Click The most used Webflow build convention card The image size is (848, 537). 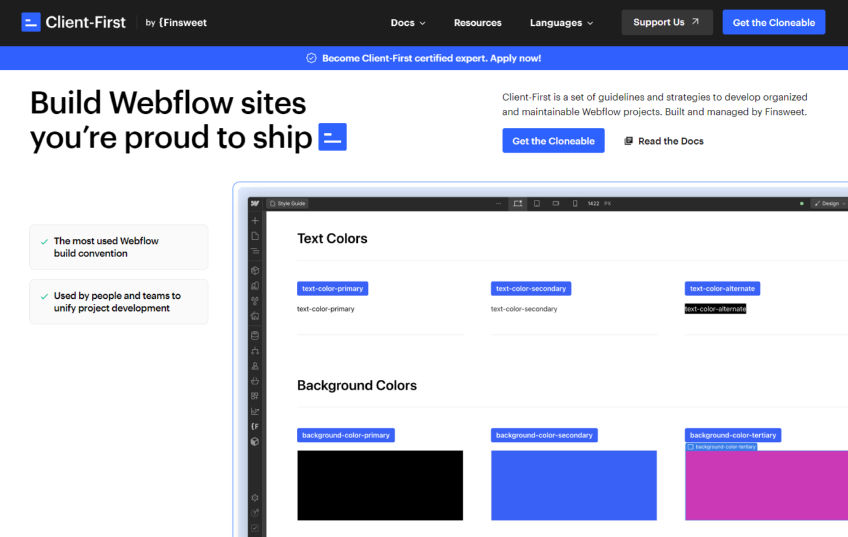pos(118,247)
